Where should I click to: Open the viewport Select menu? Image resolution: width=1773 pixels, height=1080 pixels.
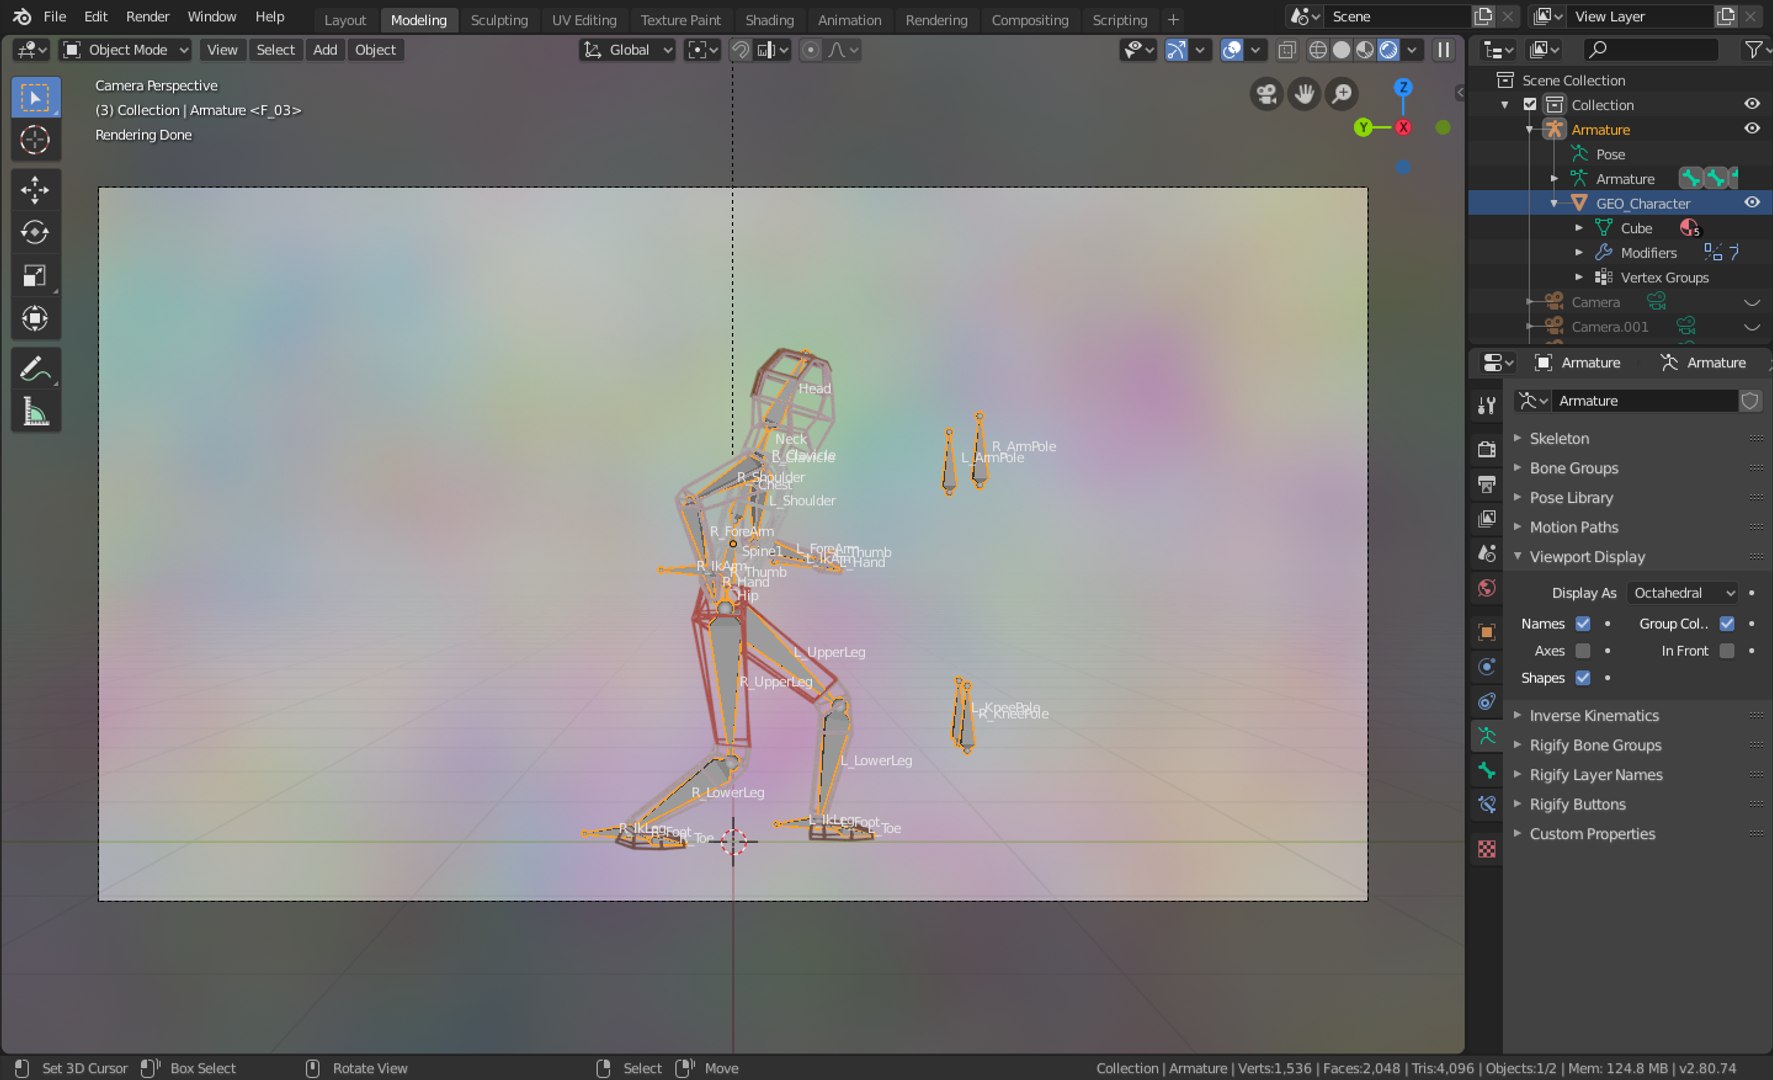pos(275,50)
